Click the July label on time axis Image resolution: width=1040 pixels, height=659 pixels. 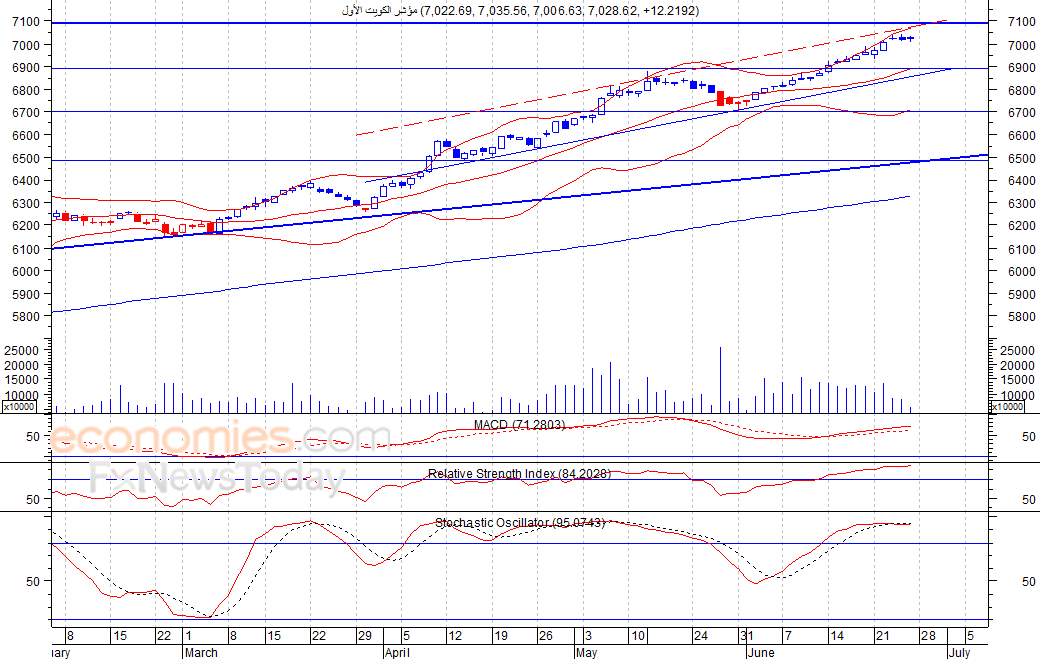click(960, 652)
